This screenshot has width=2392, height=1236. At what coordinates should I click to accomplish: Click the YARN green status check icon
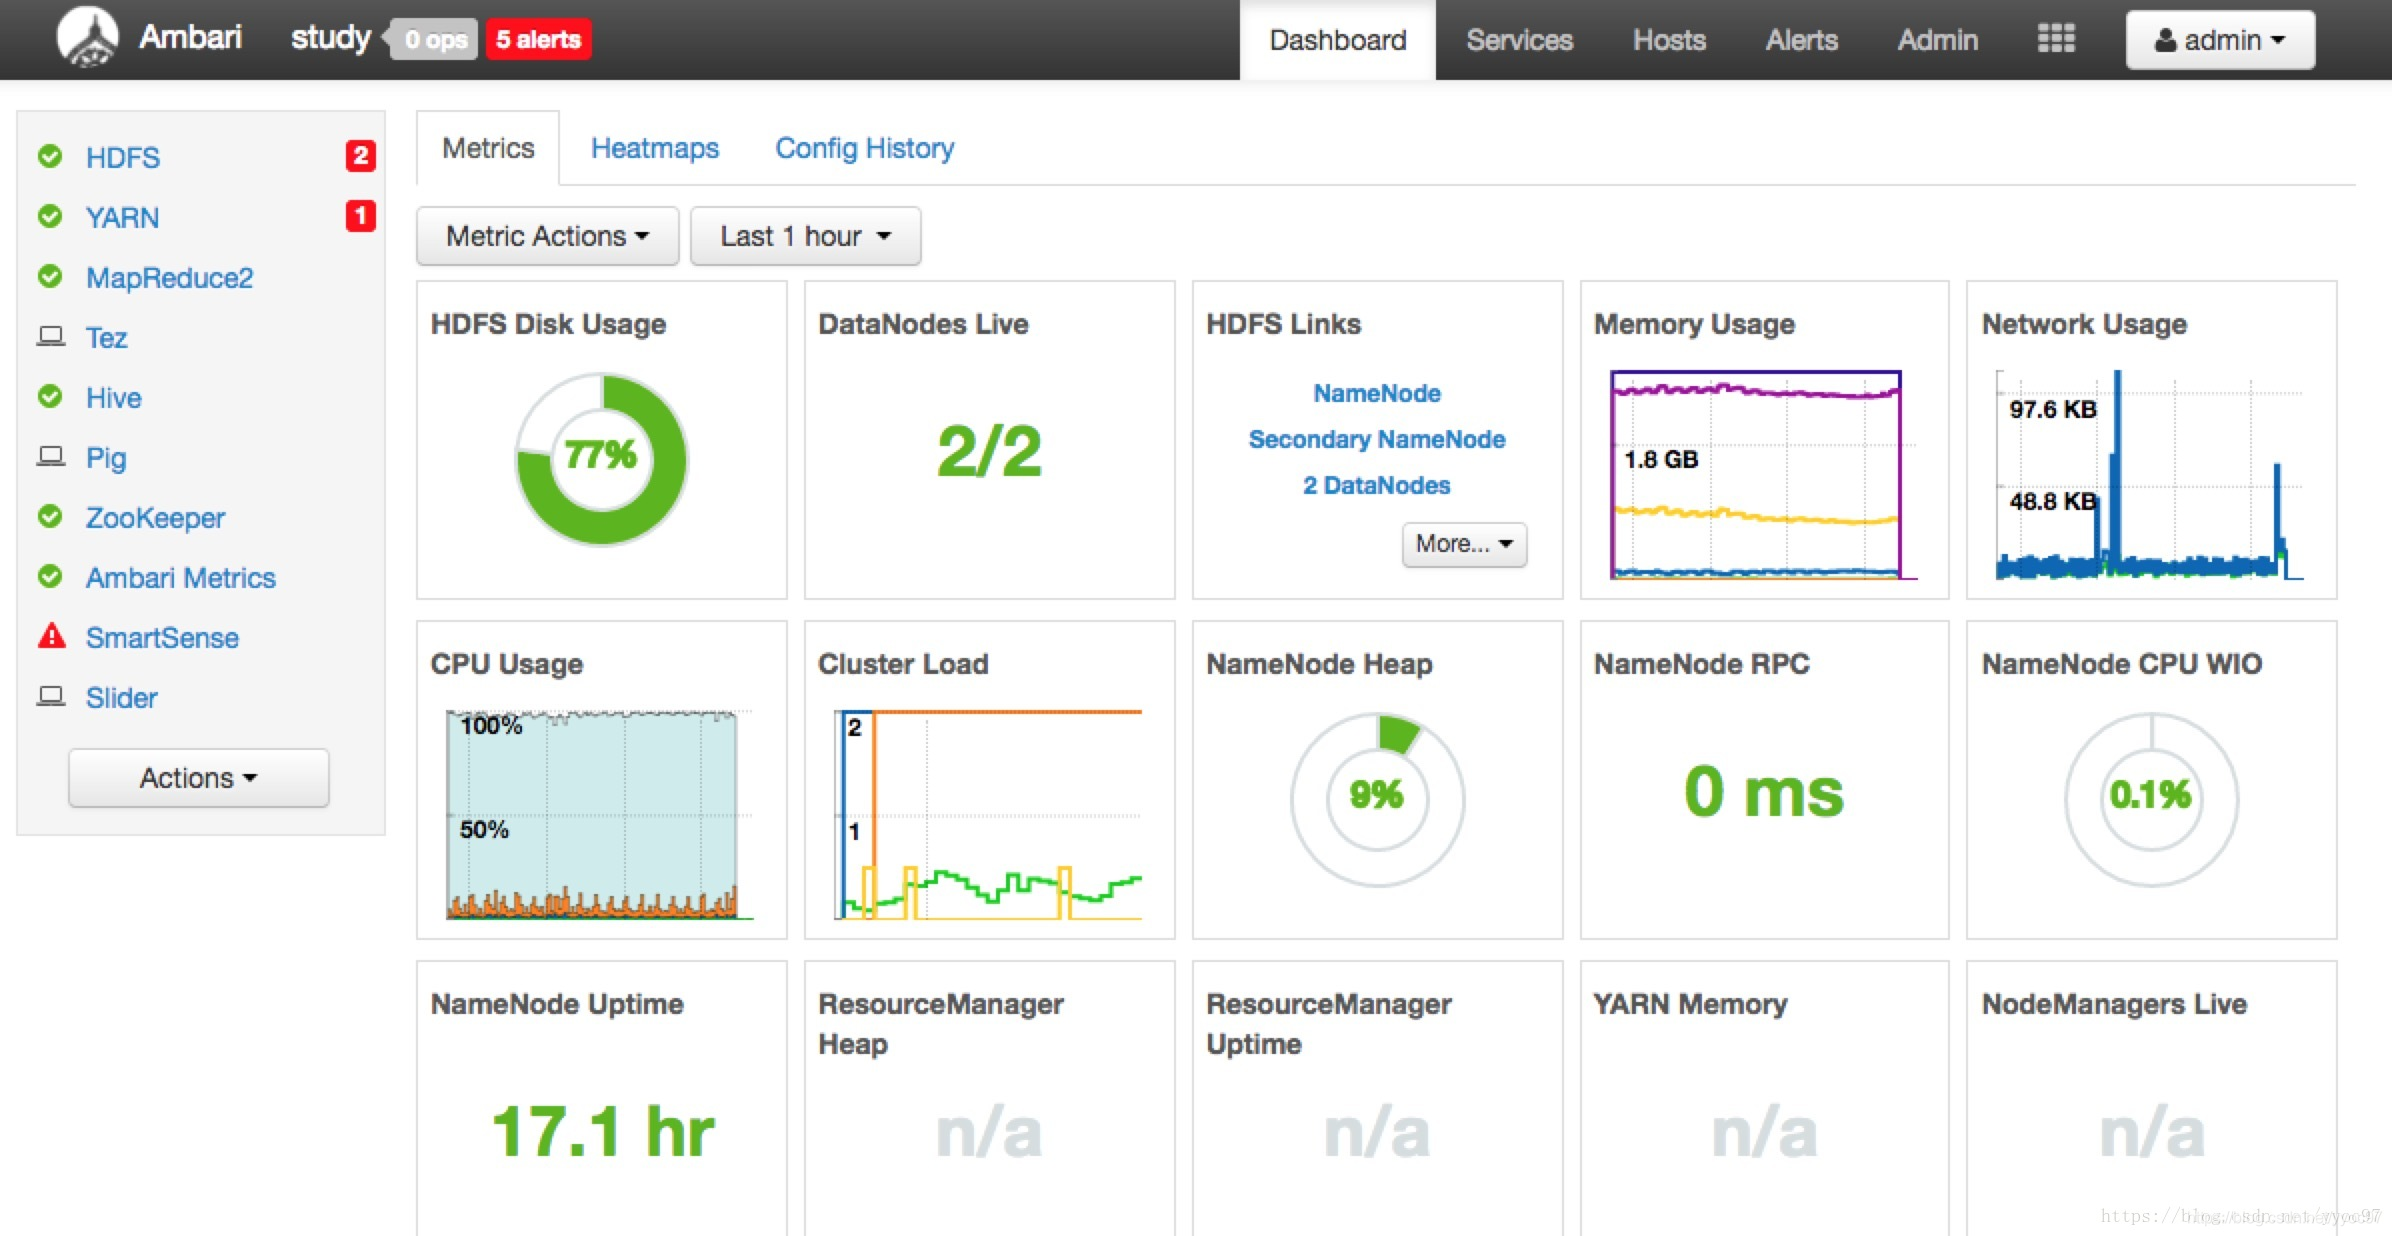point(50,216)
